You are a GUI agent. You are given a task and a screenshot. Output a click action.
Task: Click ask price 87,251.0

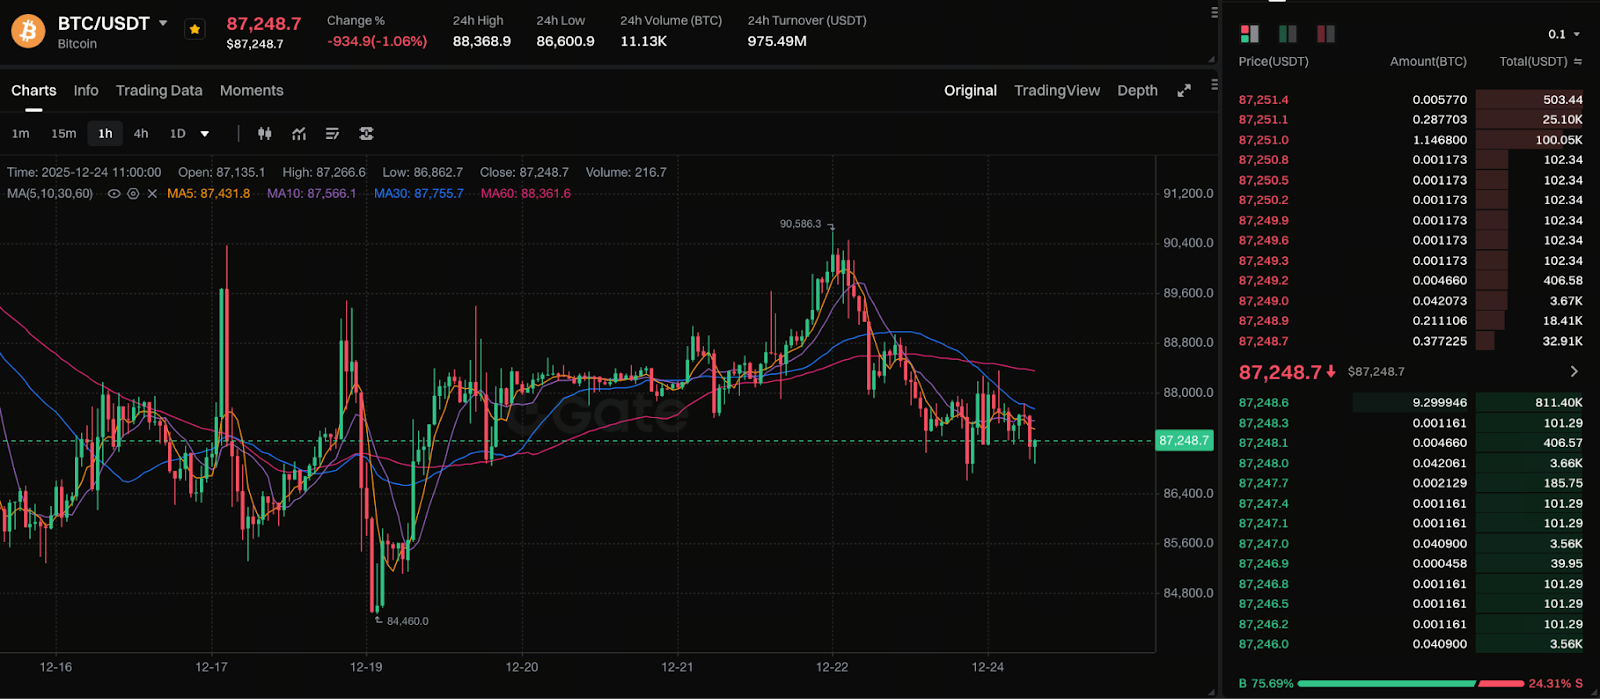tap(1264, 140)
